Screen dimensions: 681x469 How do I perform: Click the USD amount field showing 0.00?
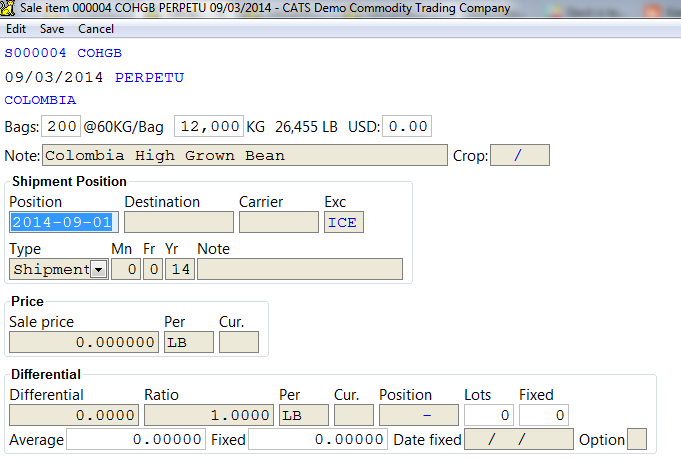coord(407,126)
